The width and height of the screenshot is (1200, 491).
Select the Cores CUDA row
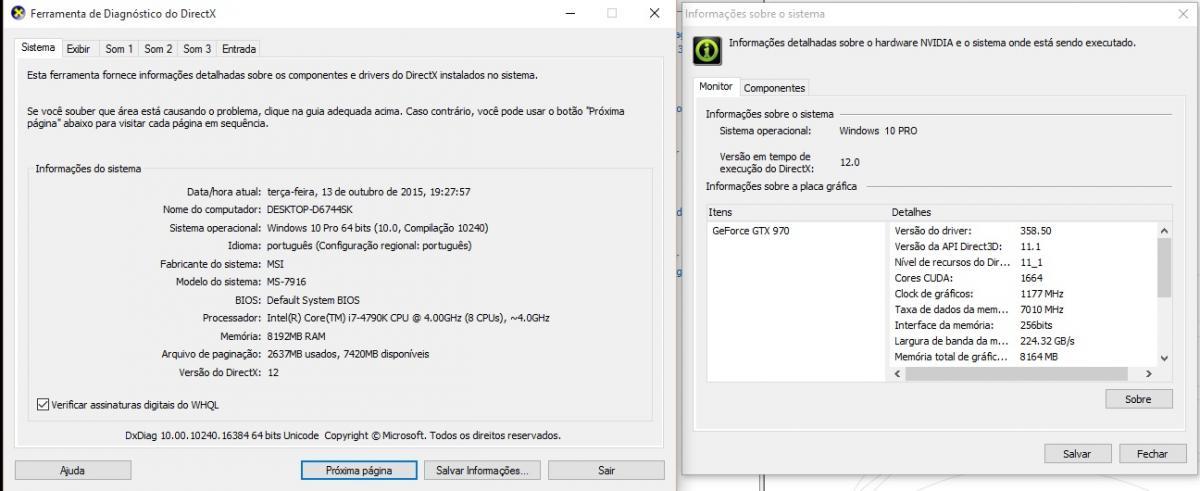click(1022, 278)
